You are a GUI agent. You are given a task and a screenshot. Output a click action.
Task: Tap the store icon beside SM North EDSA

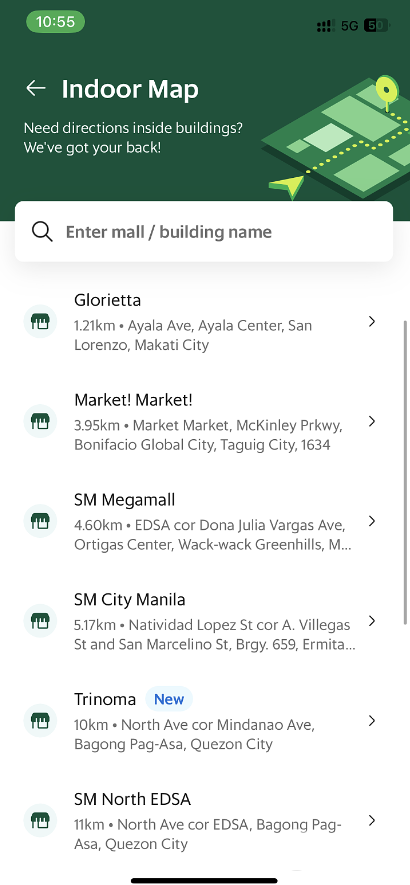pyautogui.click(x=40, y=821)
